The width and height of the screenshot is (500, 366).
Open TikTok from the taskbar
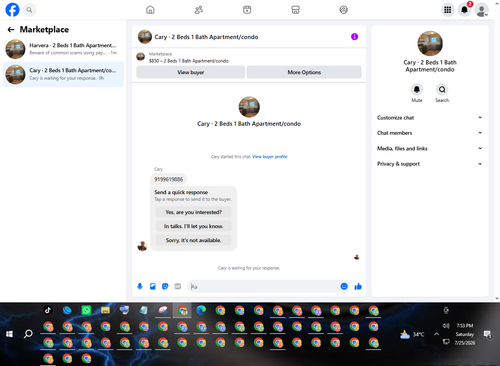[x=48, y=311]
